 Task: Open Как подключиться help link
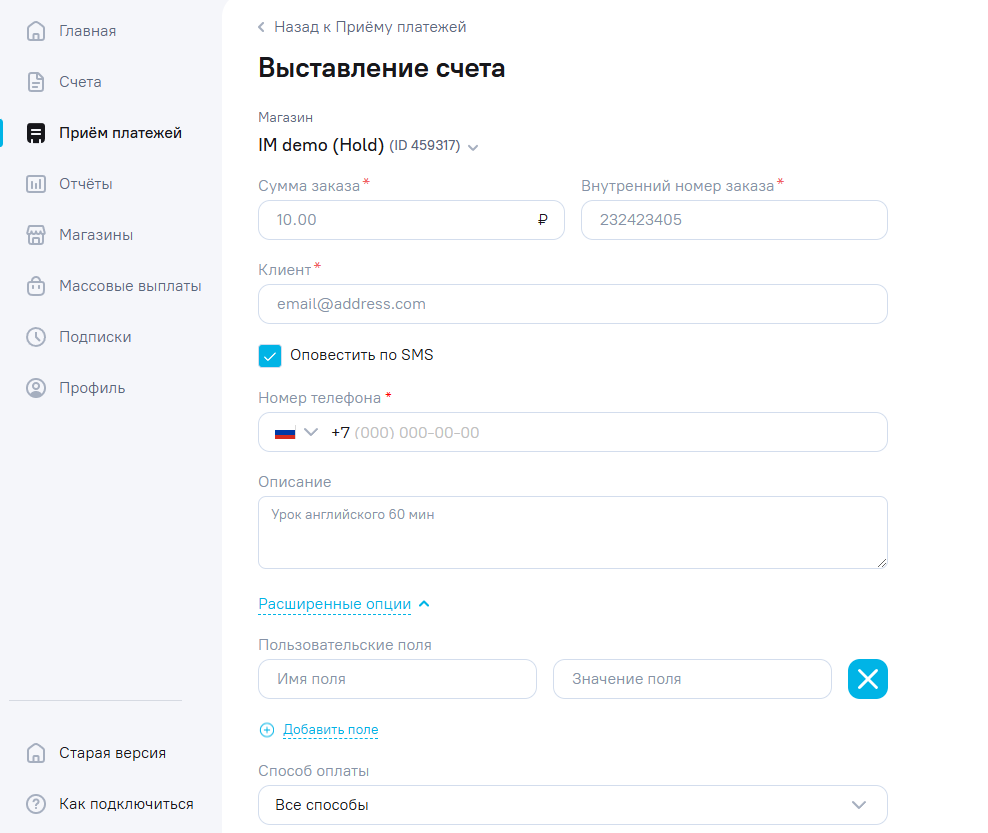pyautogui.click(x=126, y=804)
